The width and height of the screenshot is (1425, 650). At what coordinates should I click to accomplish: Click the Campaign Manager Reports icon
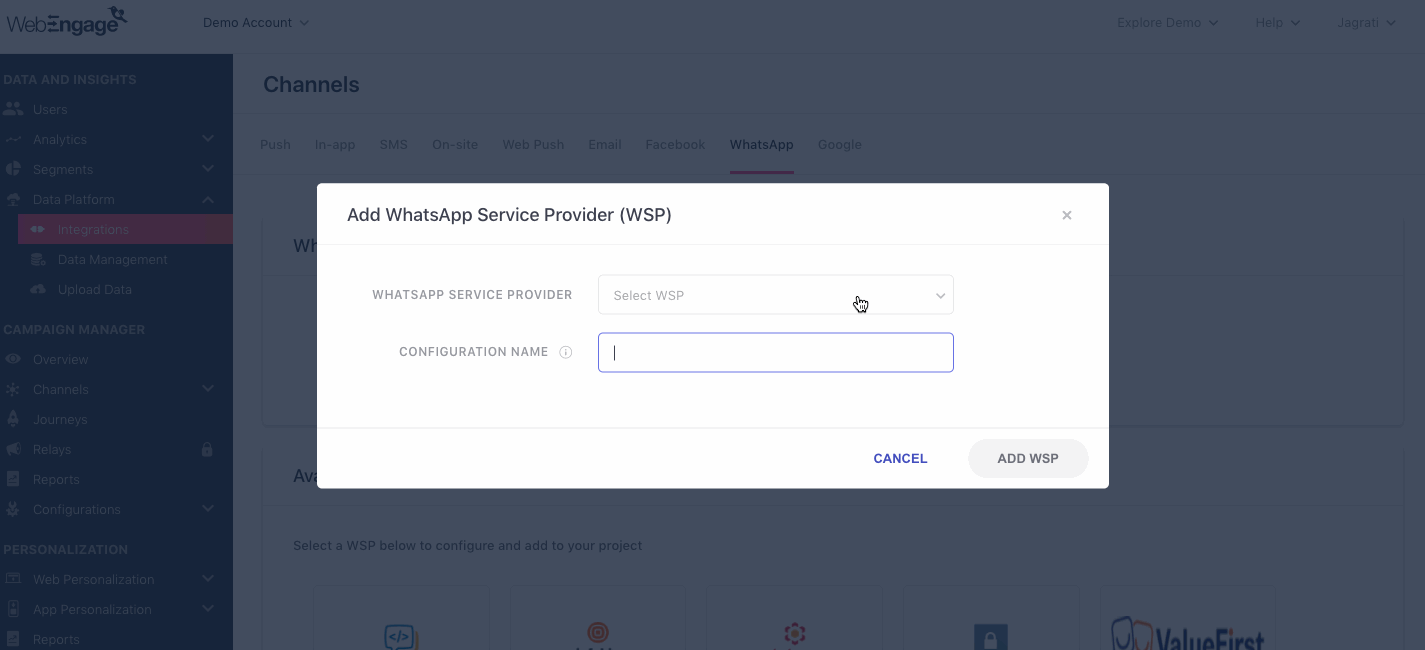pyautogui.click(x=13, y=479)
